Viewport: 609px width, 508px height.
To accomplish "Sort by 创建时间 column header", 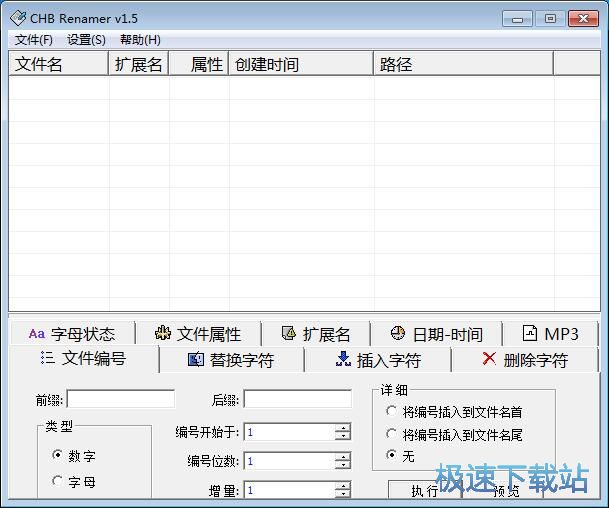I will point(301,63).
